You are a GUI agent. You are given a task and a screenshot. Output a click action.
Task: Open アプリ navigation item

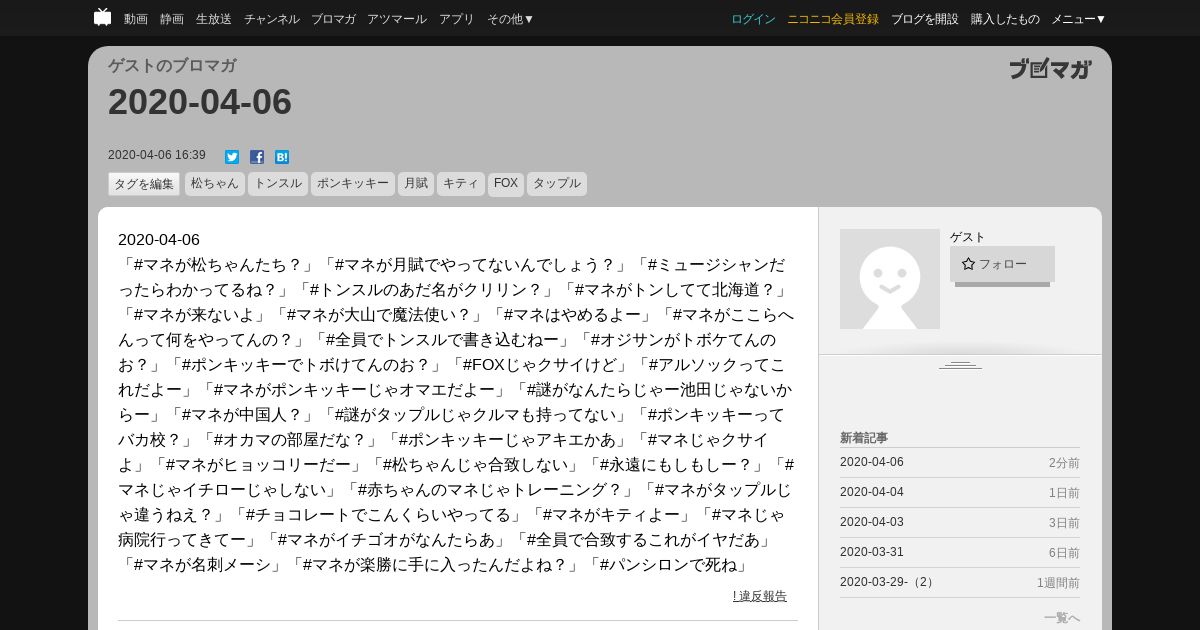tap(457, 19)
